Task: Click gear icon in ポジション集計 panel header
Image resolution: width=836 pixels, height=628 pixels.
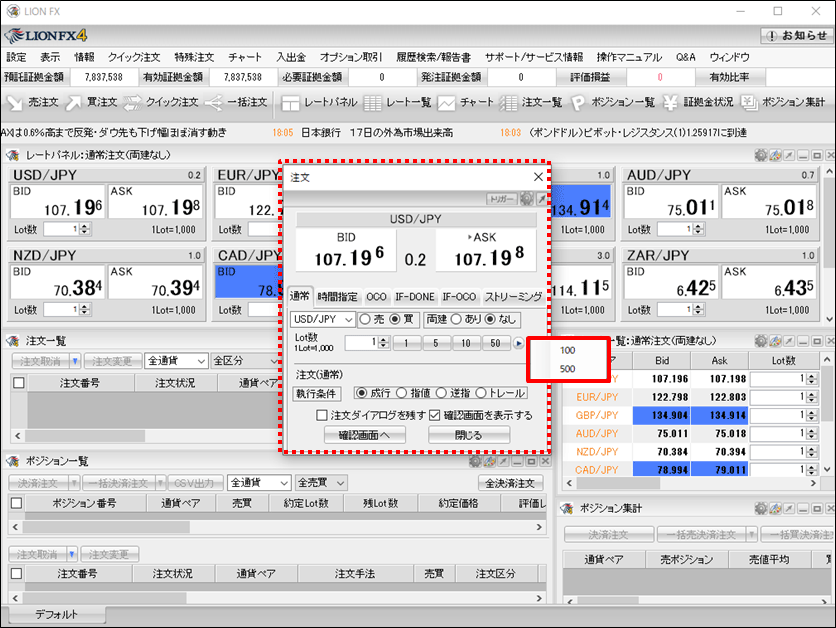Action: [761, 508]
